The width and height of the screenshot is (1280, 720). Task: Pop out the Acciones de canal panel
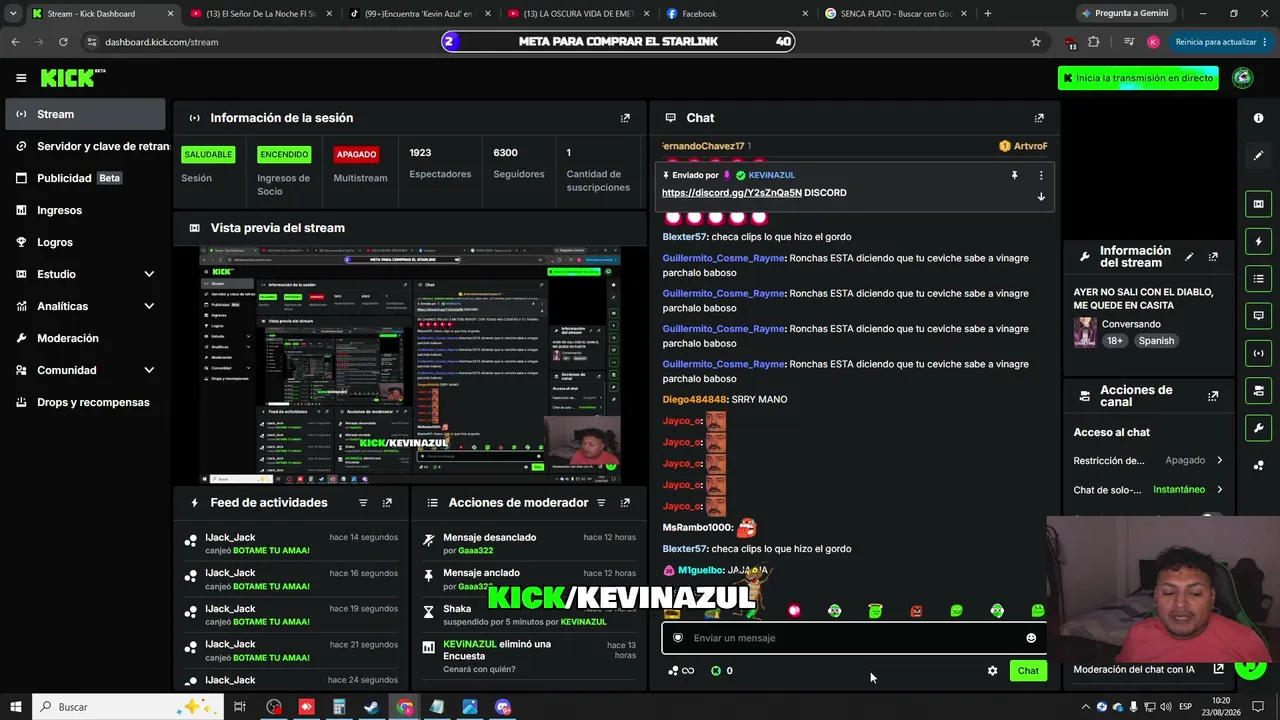pyautogui.click(x=1213, y=396)
